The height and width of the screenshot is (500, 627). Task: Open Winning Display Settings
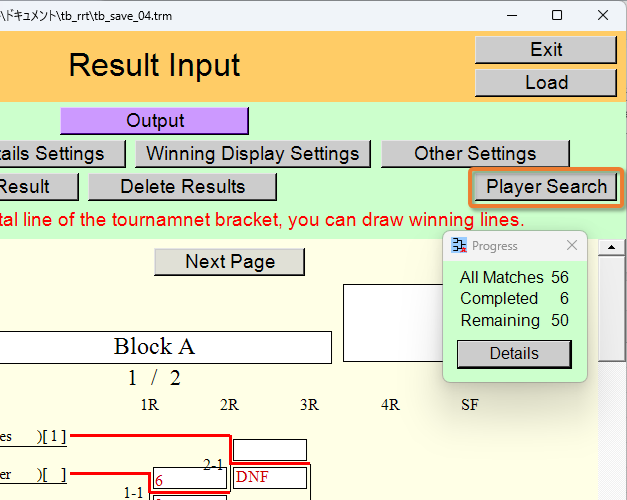[253, 154]
